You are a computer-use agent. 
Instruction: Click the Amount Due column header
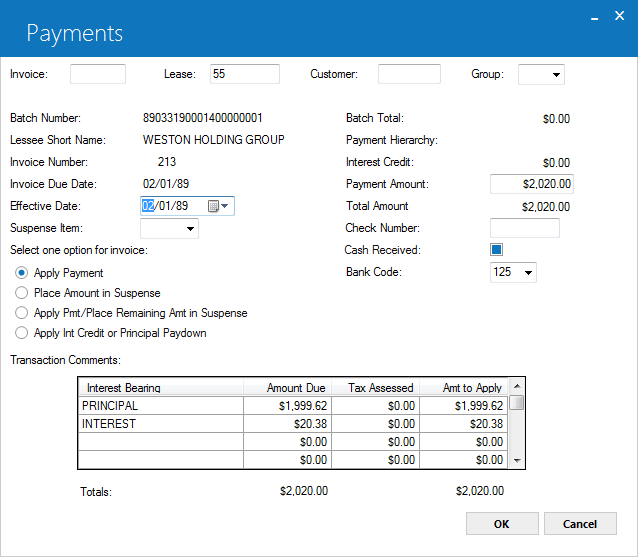pyautogui.click(x=288, y=387)
